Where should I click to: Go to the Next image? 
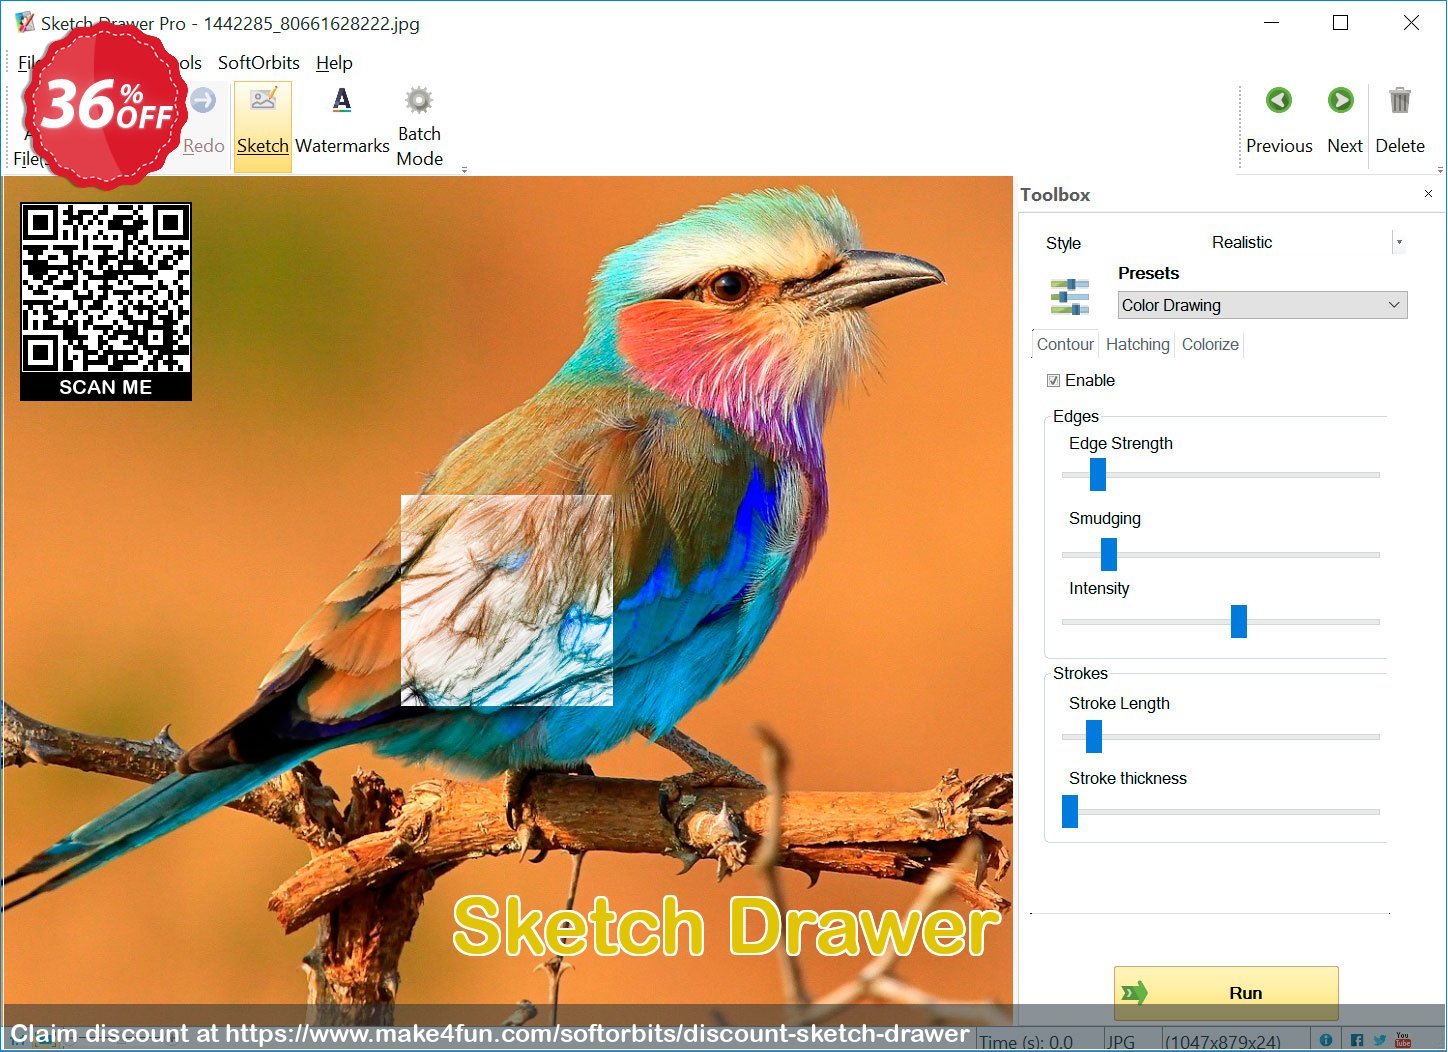[x=1344, y=121]
